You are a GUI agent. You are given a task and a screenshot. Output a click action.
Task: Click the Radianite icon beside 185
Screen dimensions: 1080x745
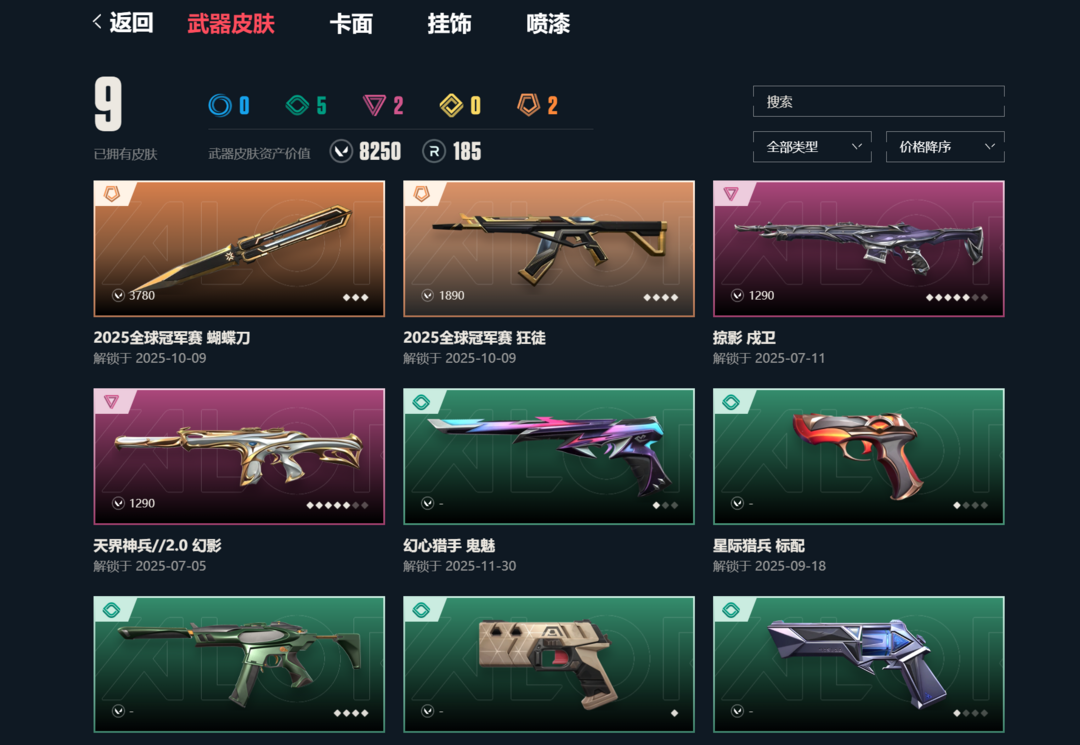coord(434,151)
